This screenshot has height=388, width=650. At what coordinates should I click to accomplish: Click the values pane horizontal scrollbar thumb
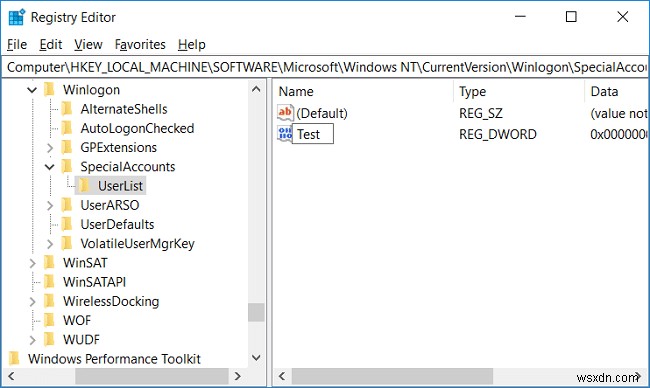(x=393, y=376)
